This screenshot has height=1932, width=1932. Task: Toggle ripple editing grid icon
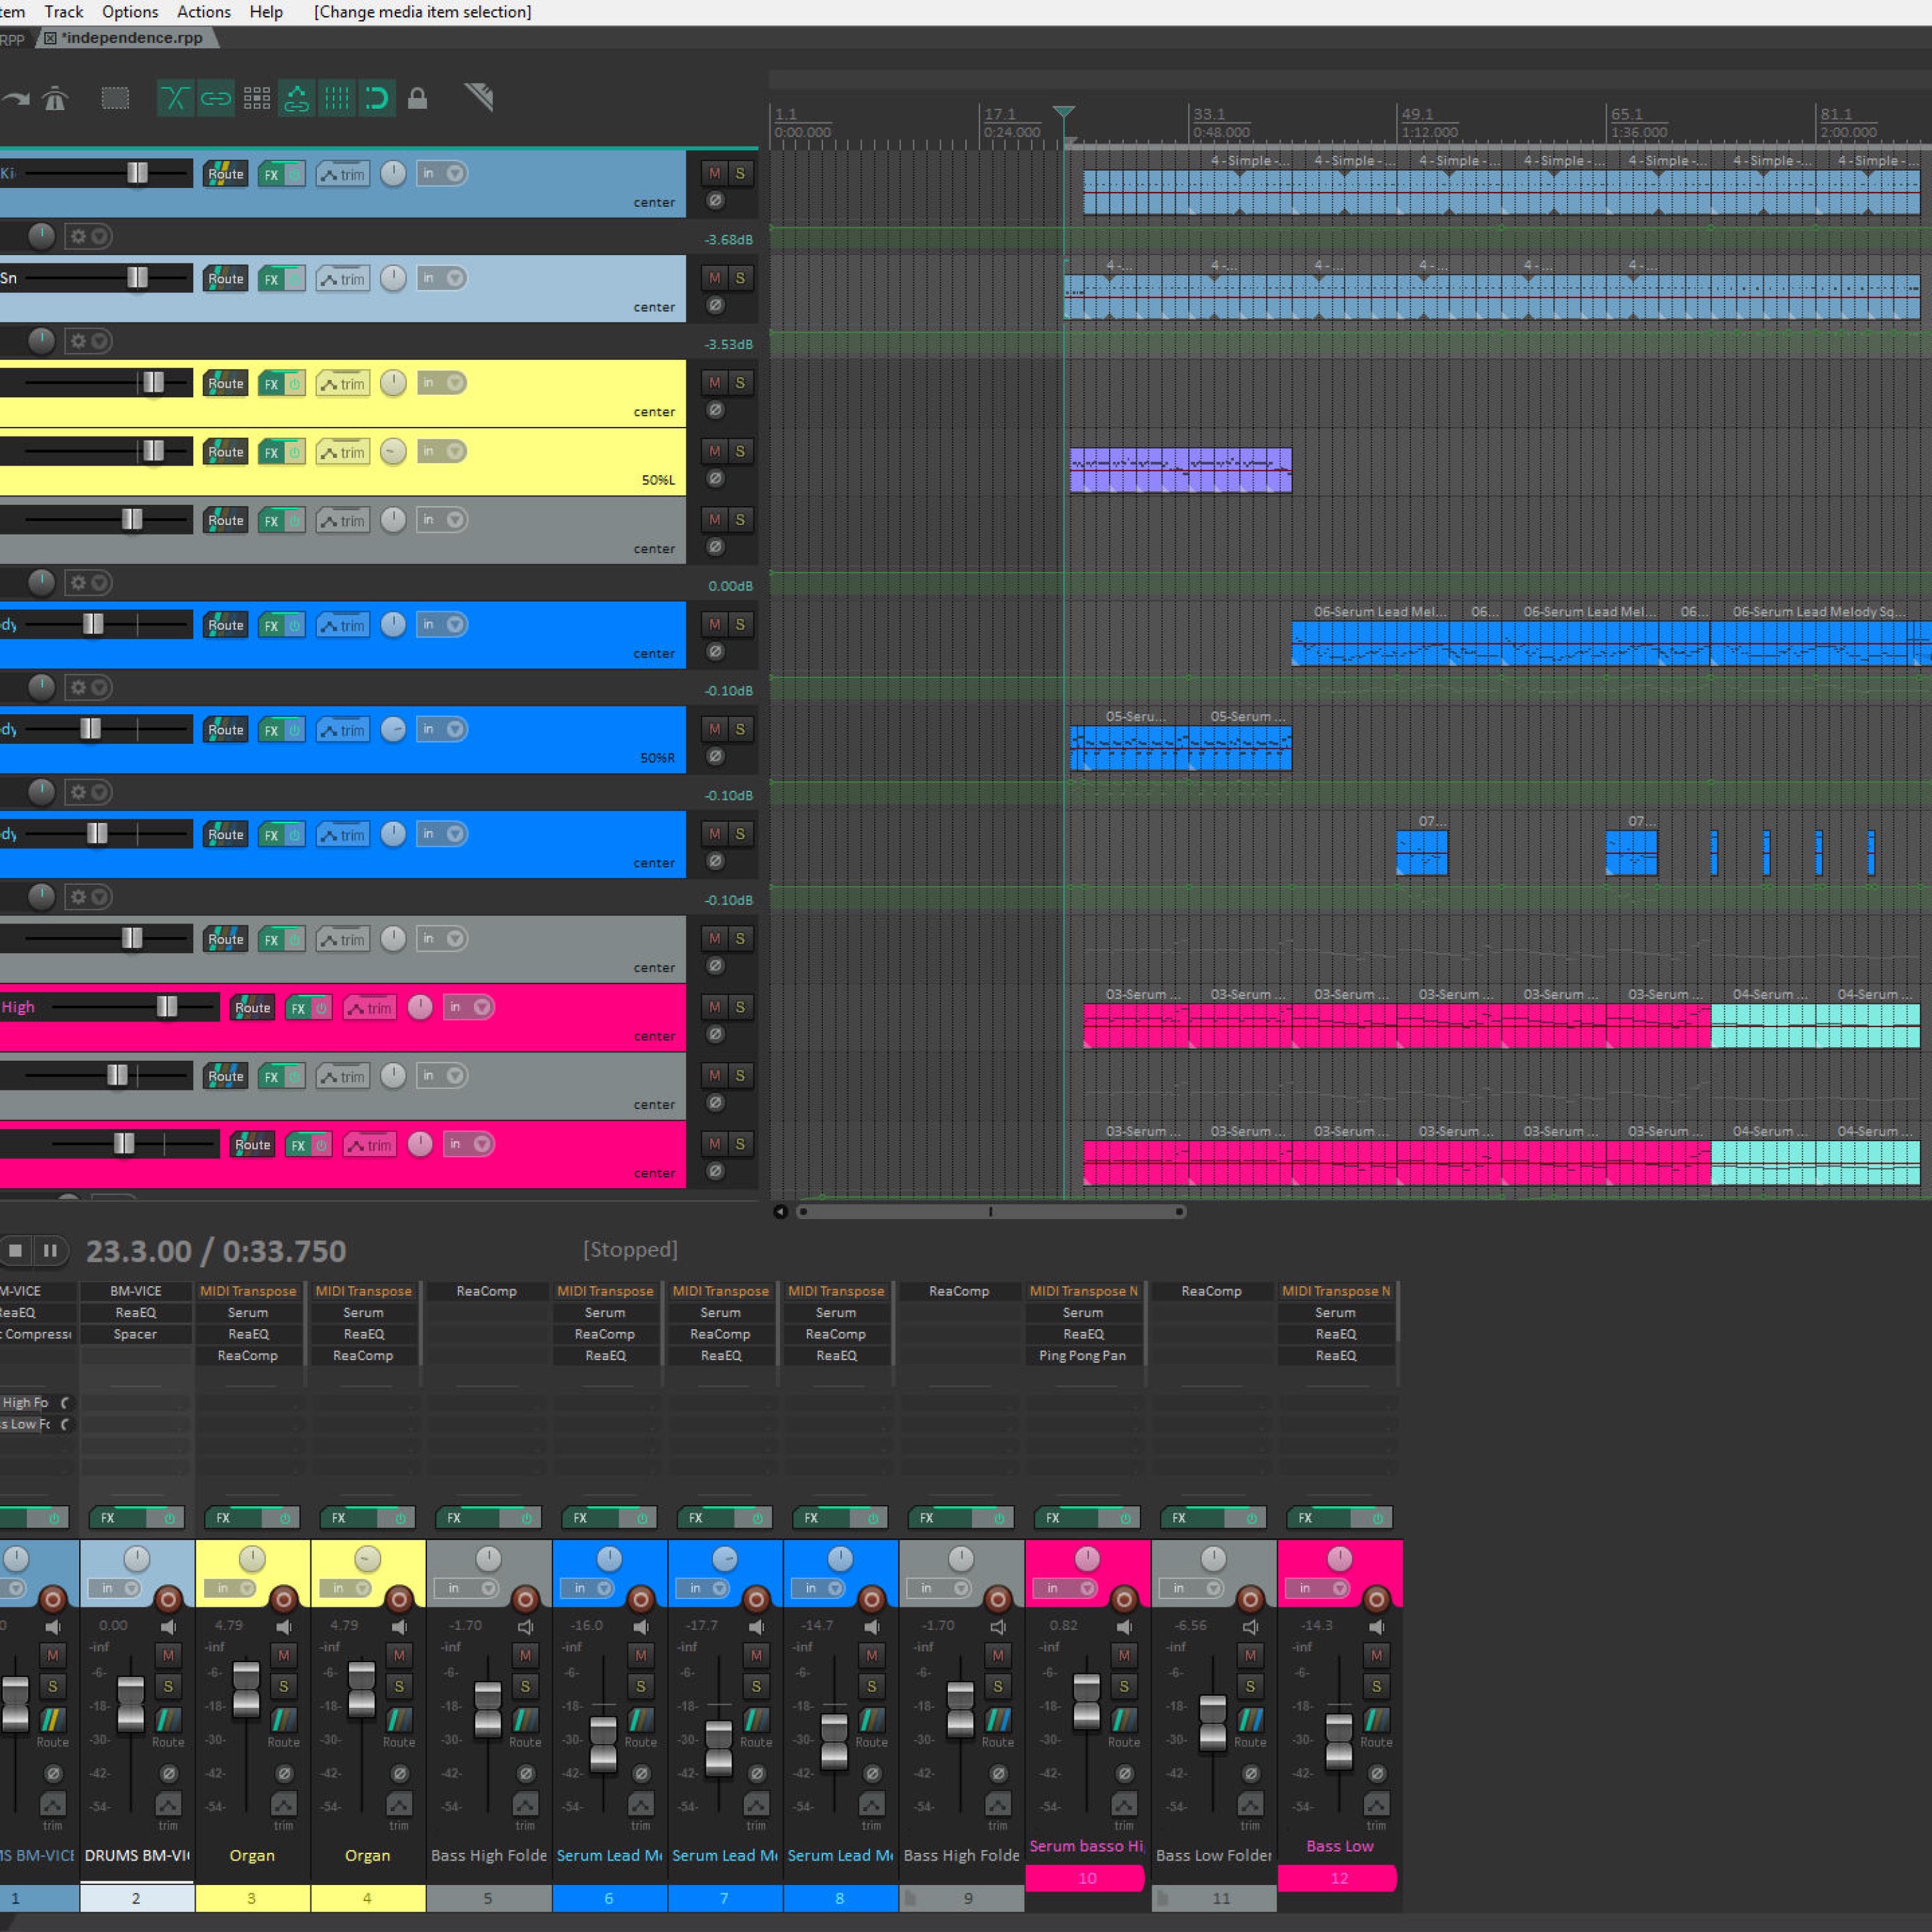pyautogui.click(x=257, y=98)
